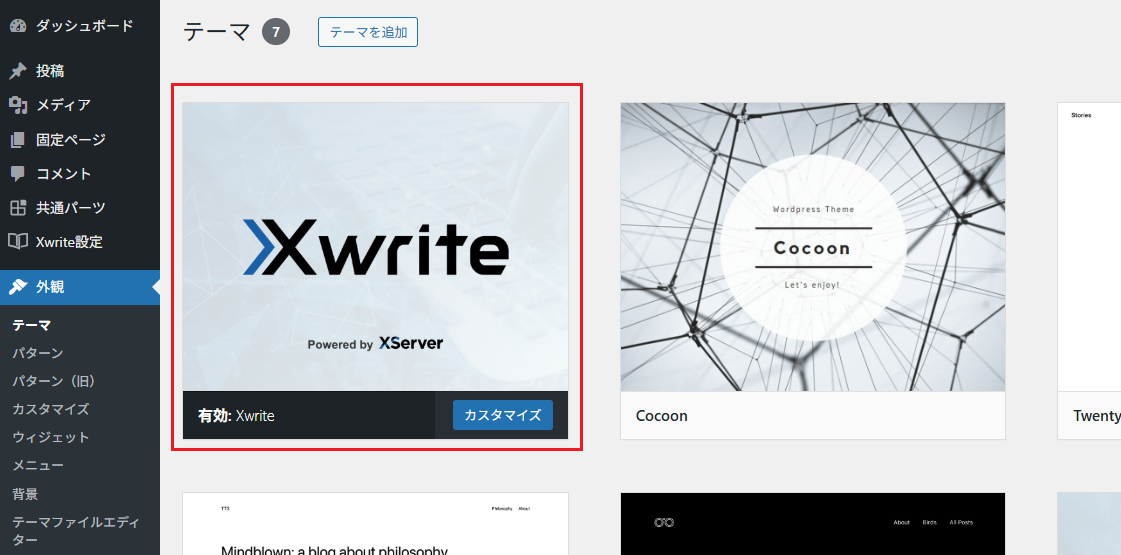Viewport: 1121px width, 555px height.
Task: Open the ウィジェット submenu item
Action: coord(51,437)
